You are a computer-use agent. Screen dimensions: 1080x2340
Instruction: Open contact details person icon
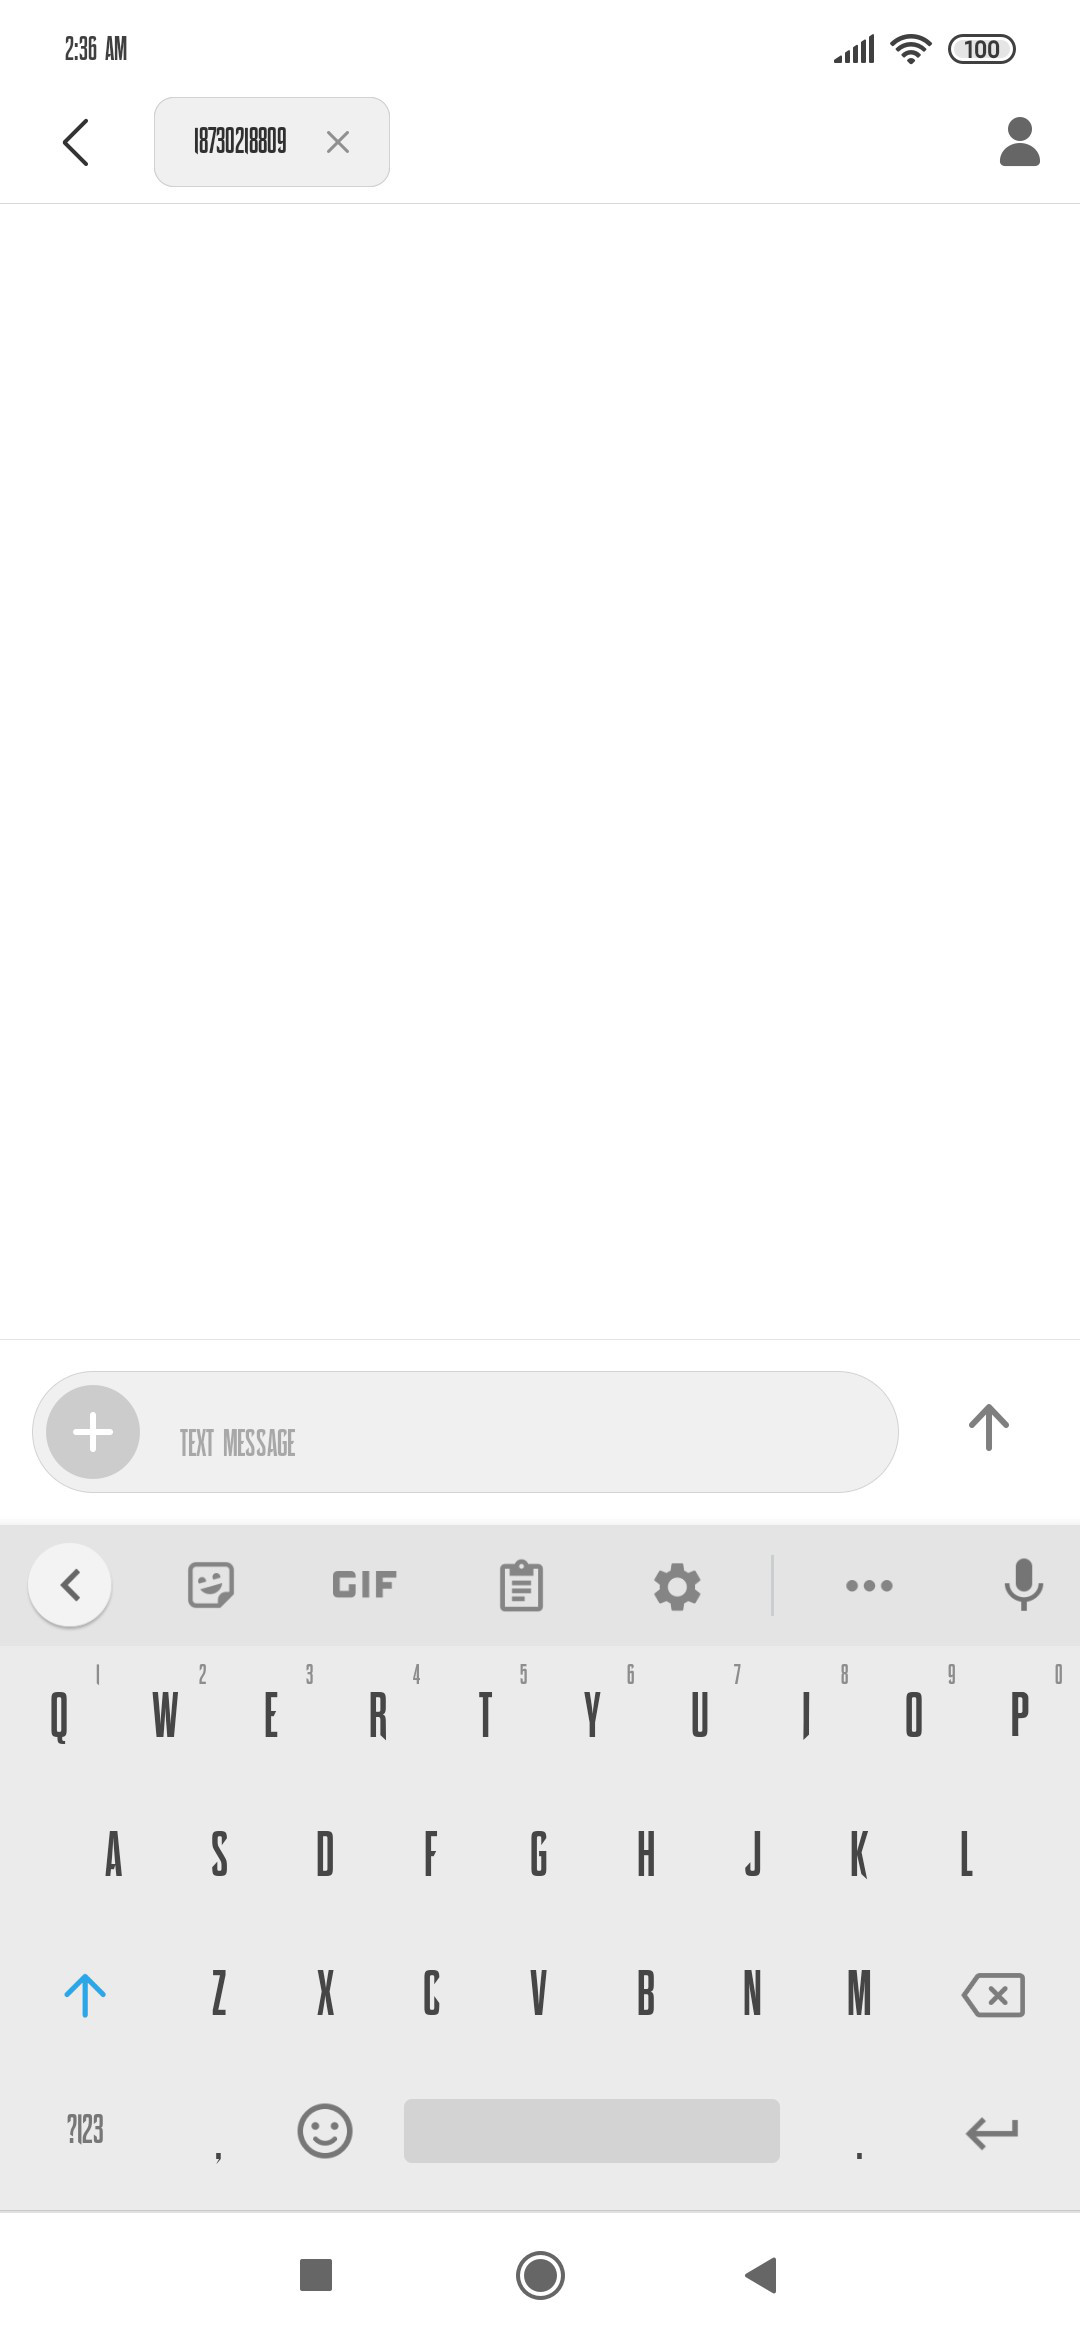(x=1019, y=142)
